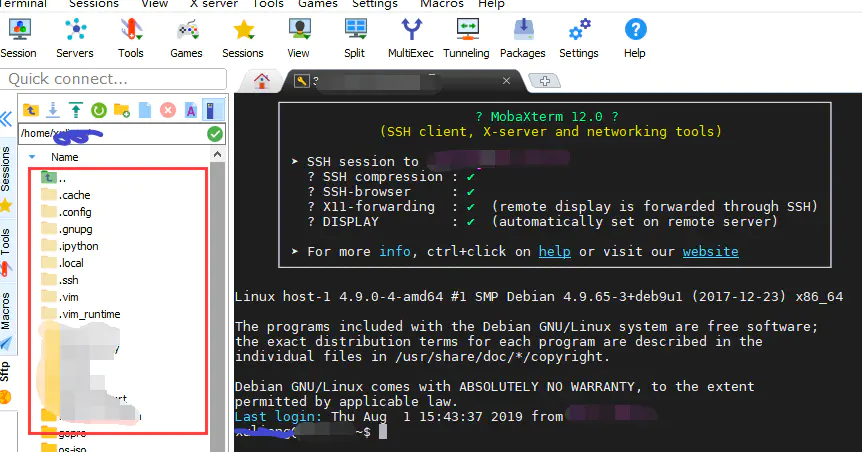The height and width of the screenshot is (452, 862).
Task: Click the 'info' text in terminal banner
Action: coord(395,252)
